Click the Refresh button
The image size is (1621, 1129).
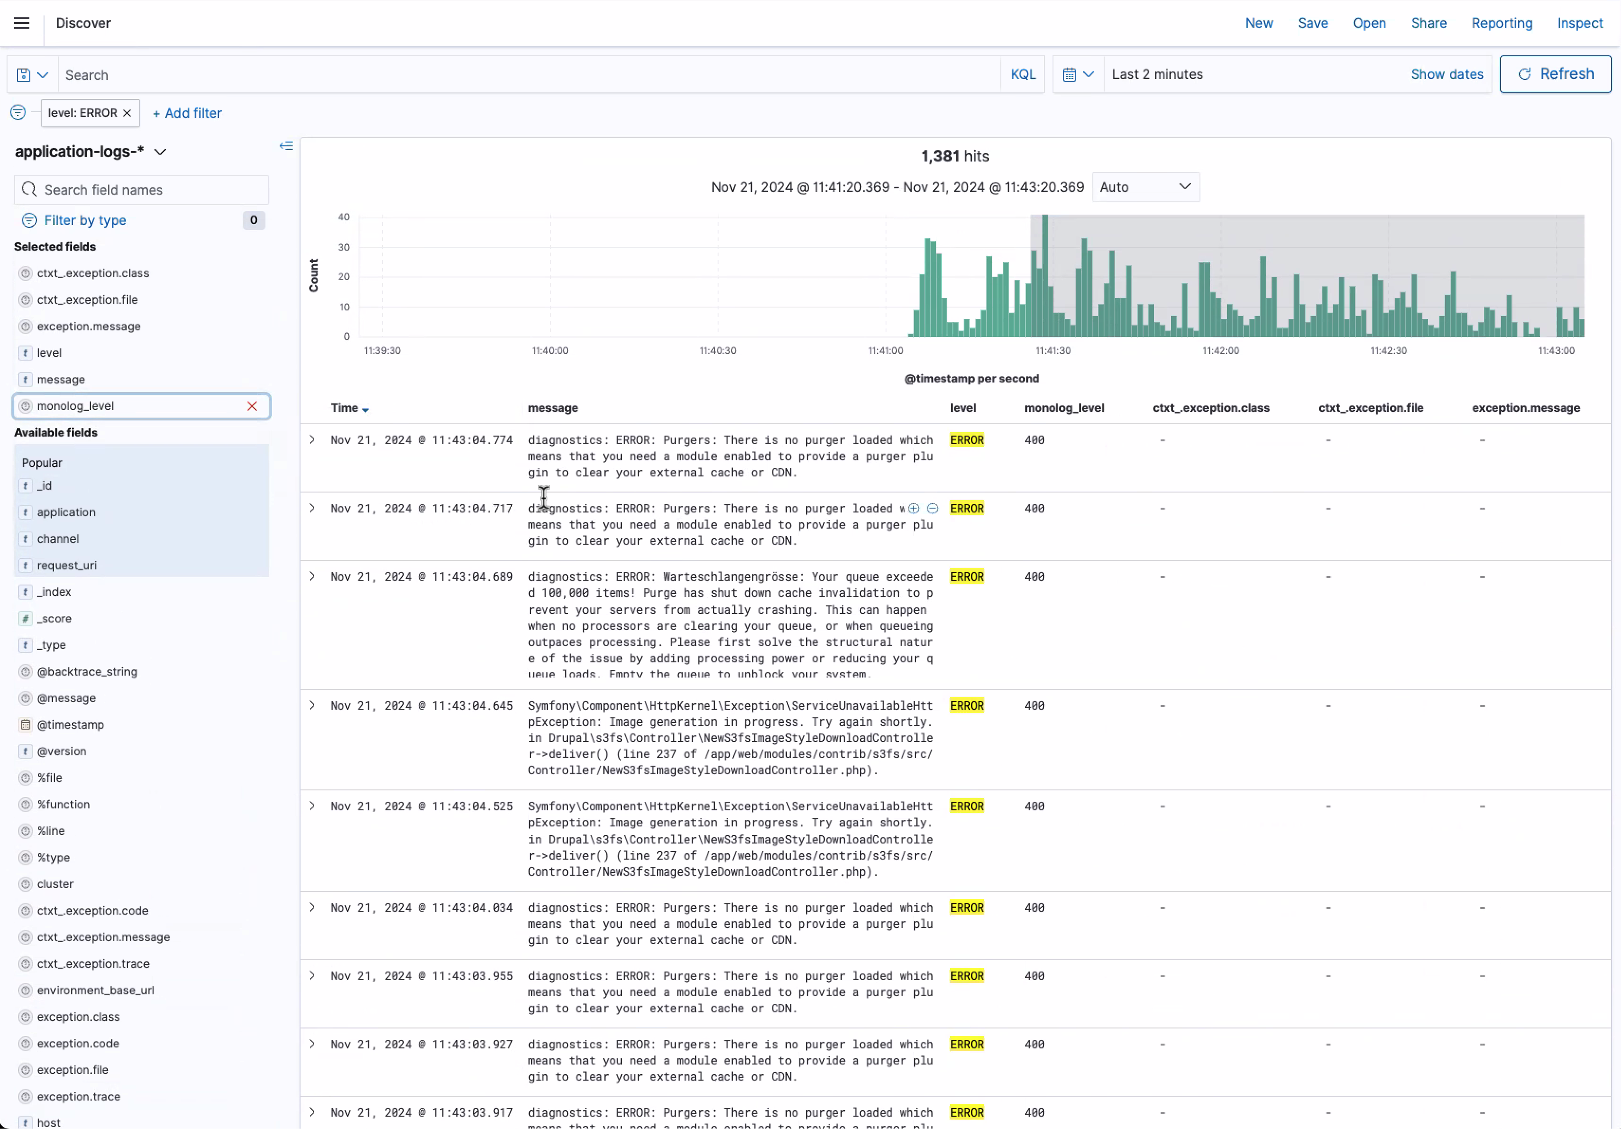(x=1555, y=73)
